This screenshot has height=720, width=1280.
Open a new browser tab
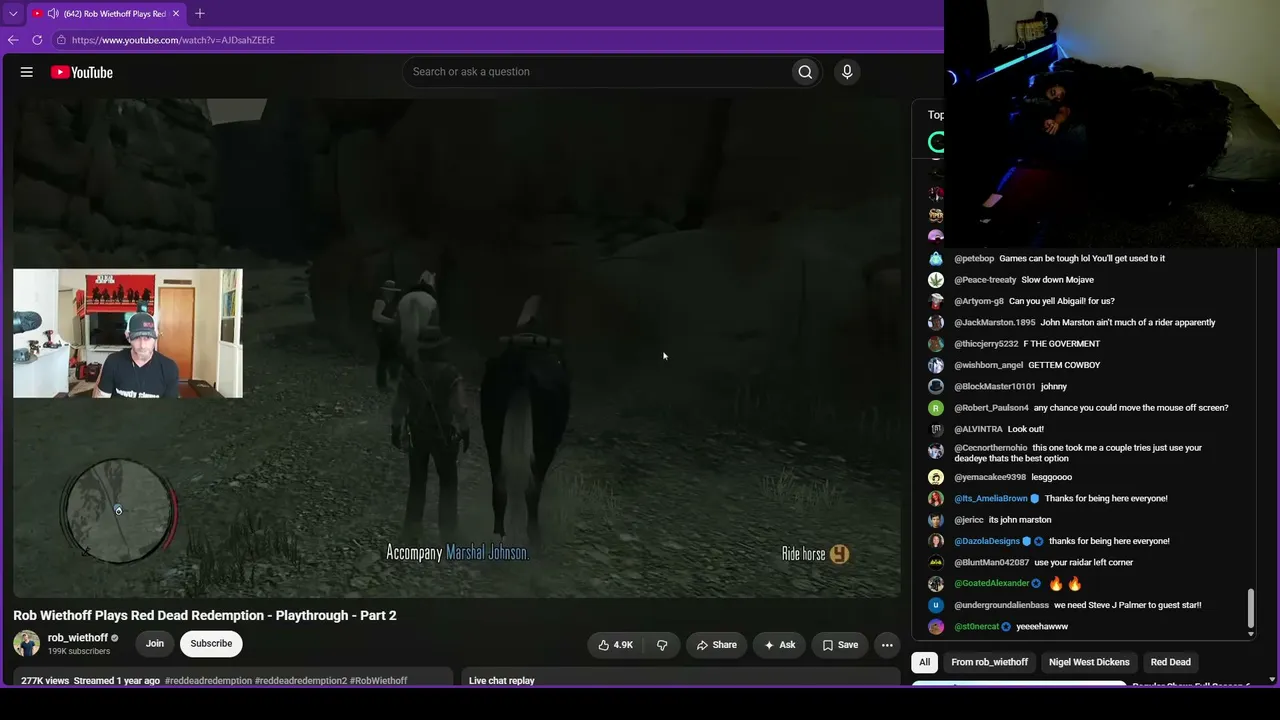(200, 13)
